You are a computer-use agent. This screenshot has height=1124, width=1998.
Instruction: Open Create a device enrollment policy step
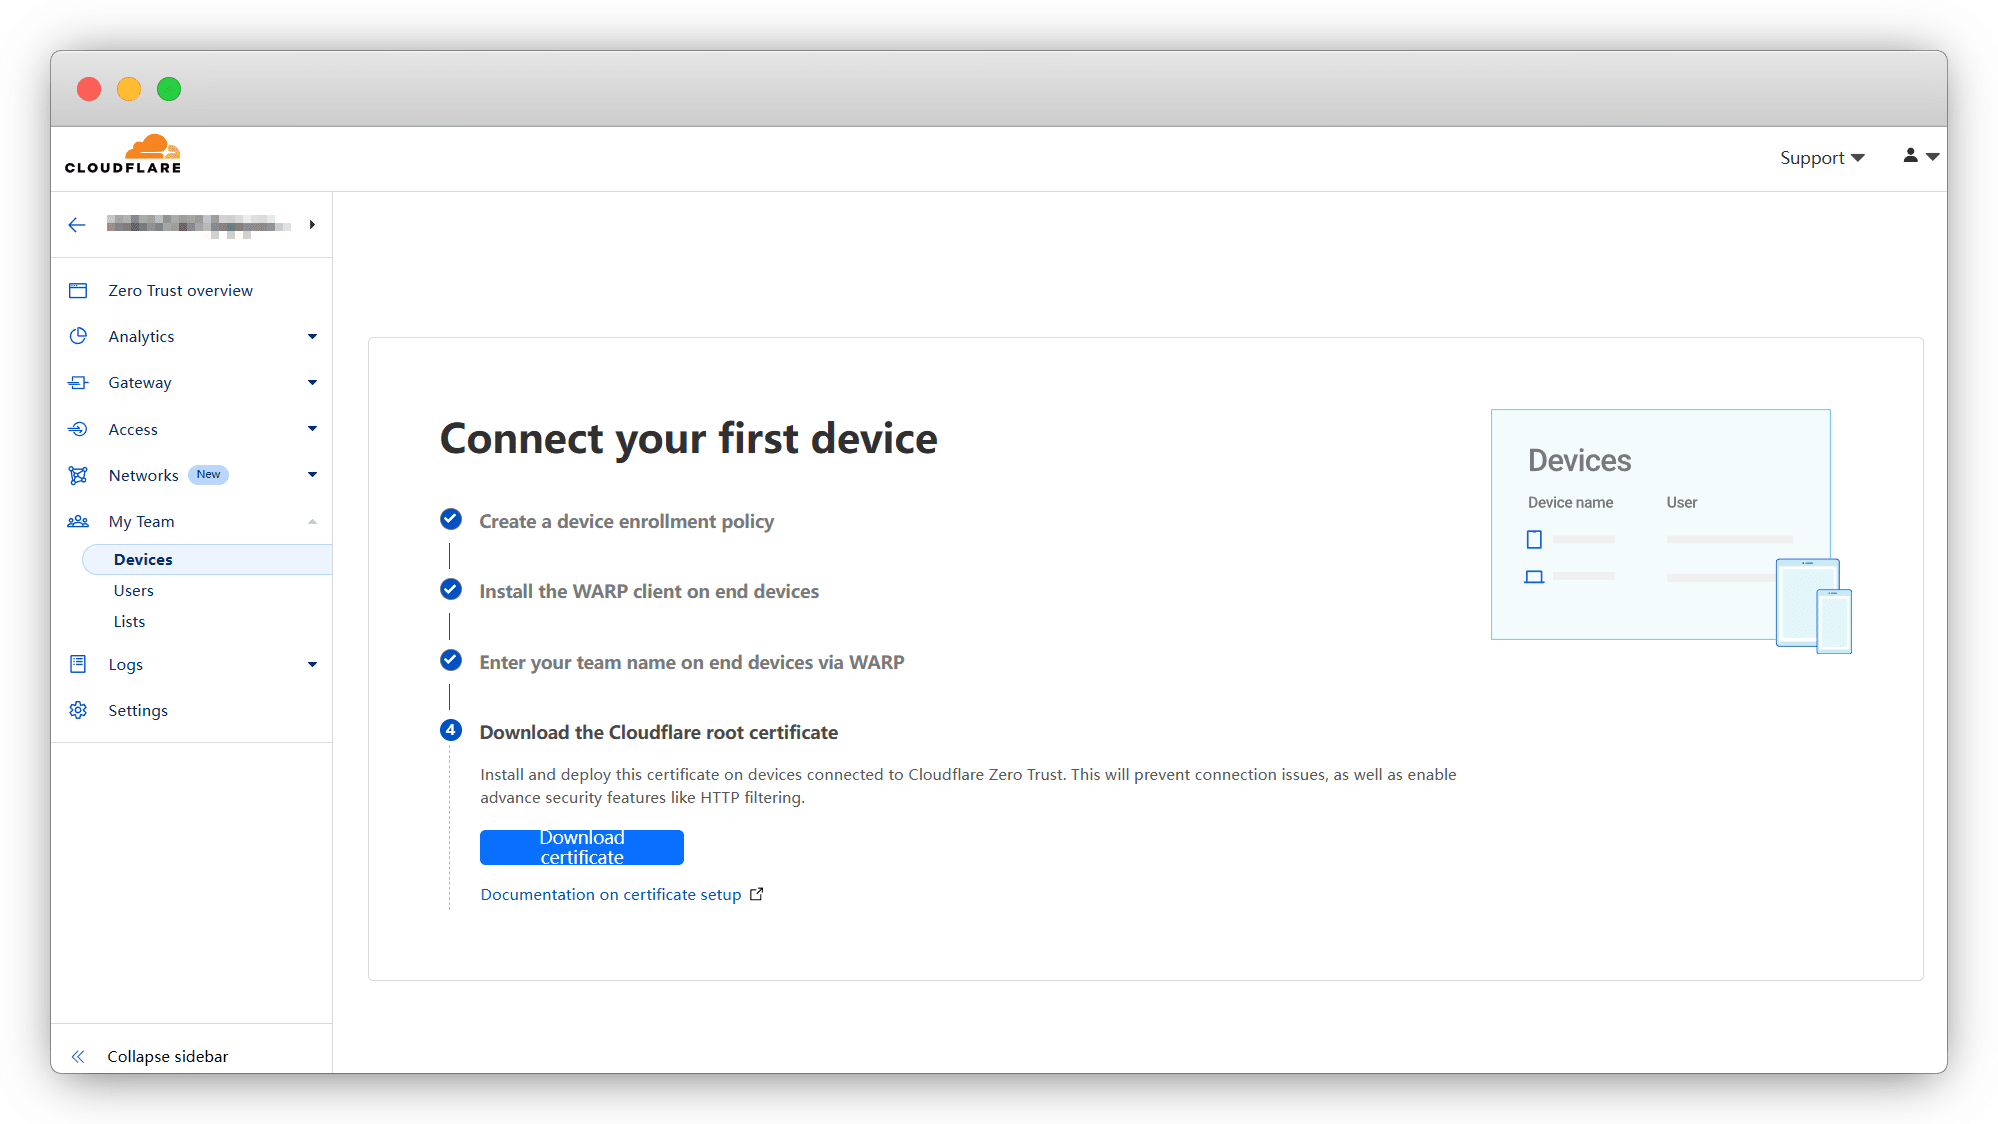click(x=626, y=521)
